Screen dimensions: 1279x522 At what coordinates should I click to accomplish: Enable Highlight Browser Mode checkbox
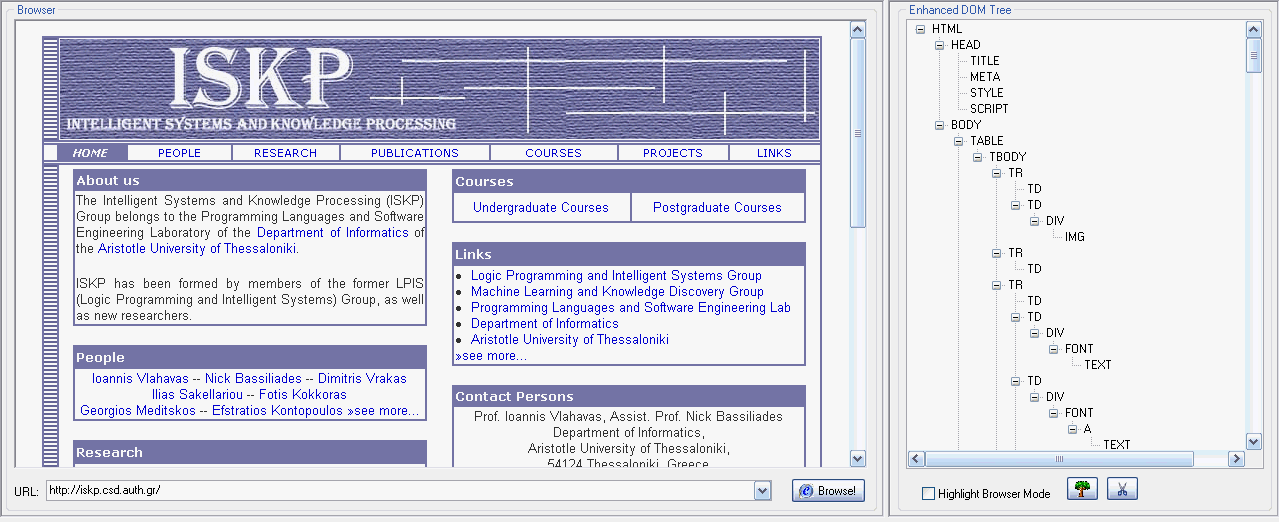pos(928,494)
